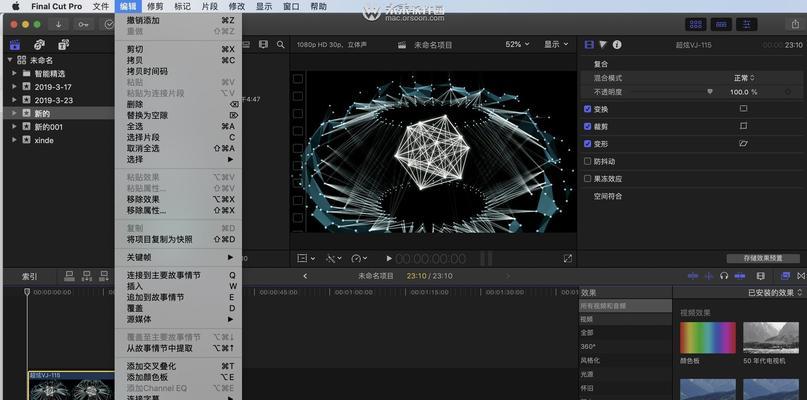Disable the 裁剪 checkbox
This screenshot has width=807, height=400.
click(x=588, y=126)
